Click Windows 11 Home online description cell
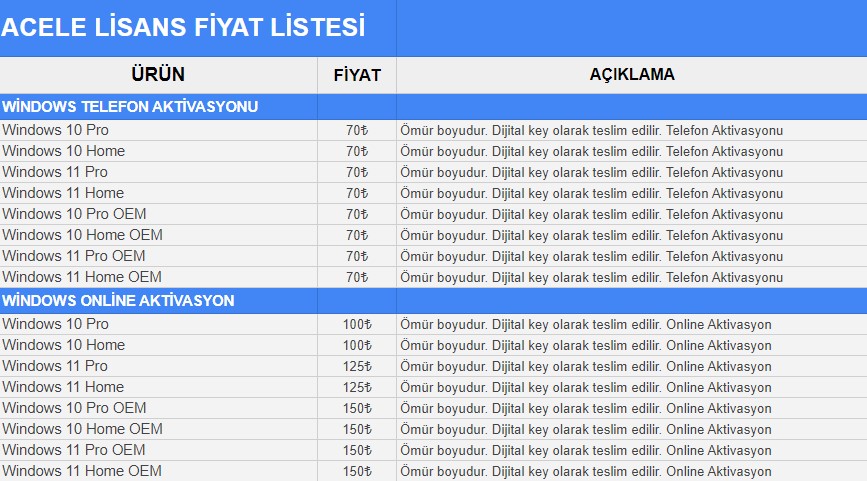The width and height of the screenshot is (867, 481). (x=631, y=387)
